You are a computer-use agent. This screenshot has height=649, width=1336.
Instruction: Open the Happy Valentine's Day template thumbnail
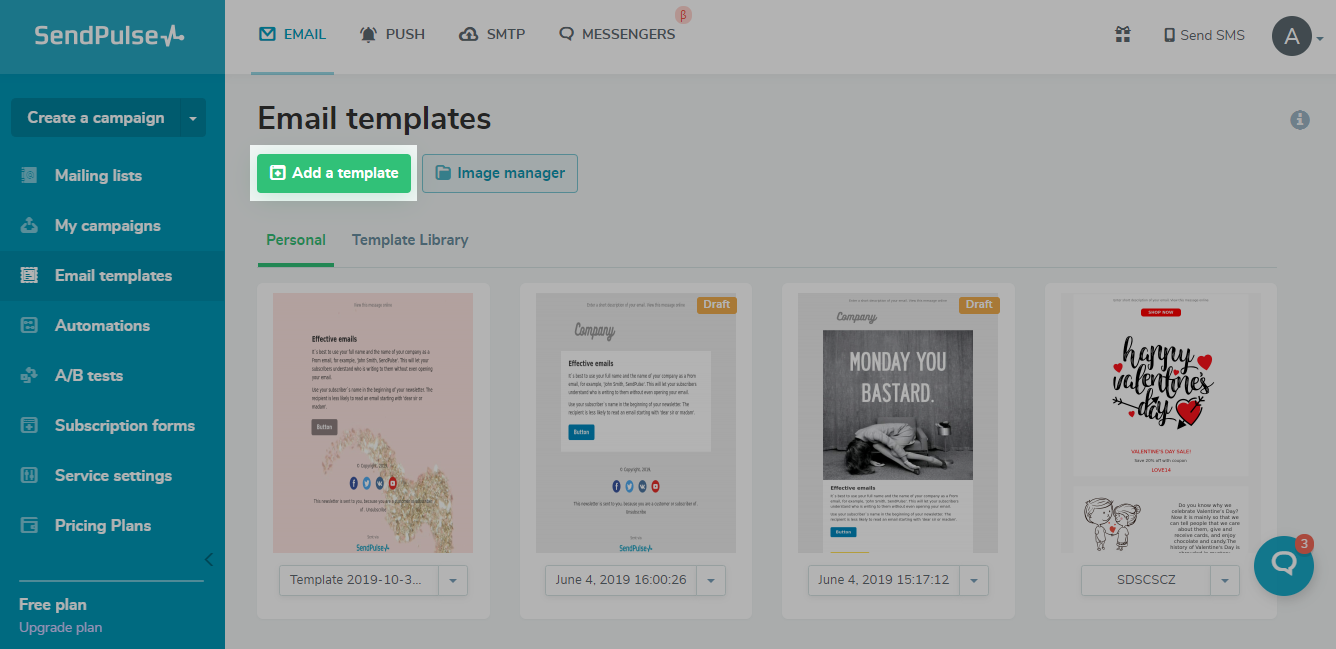1160,420
